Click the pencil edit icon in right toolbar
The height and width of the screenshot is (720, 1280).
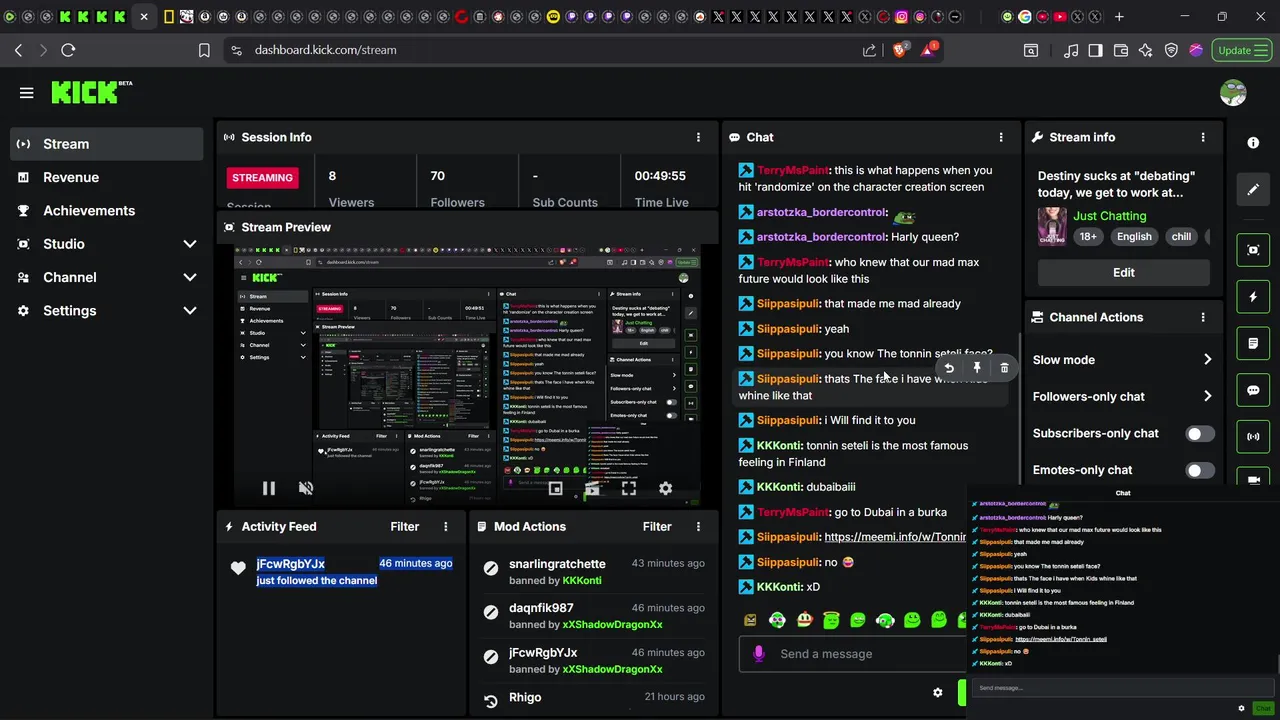pyautogui.click(x=1253, y=189)
